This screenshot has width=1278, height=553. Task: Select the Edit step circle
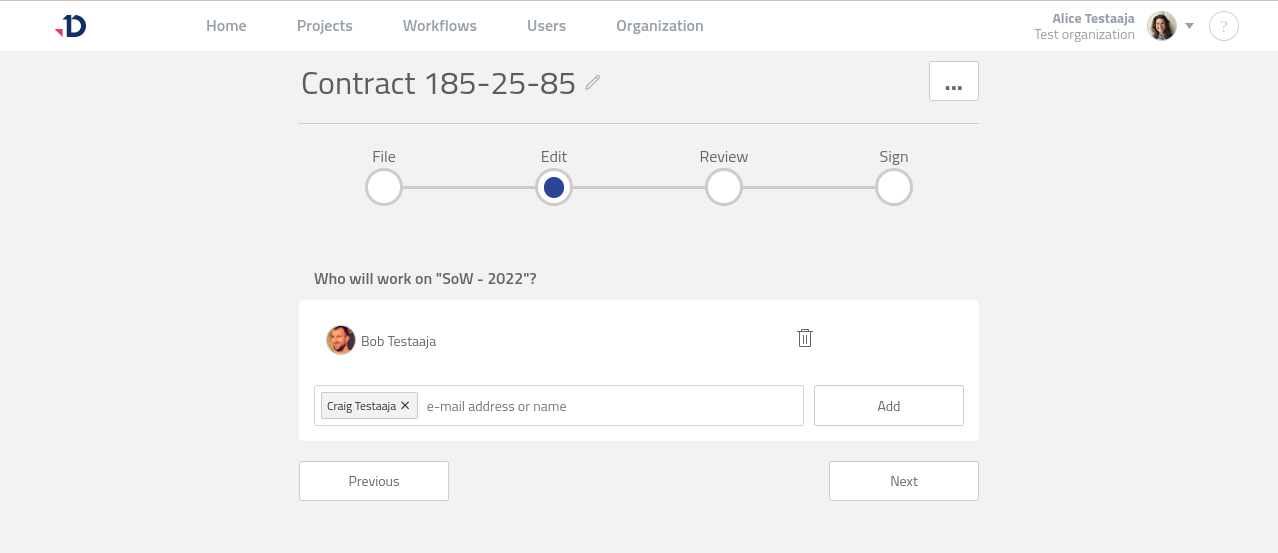point(554,187)
